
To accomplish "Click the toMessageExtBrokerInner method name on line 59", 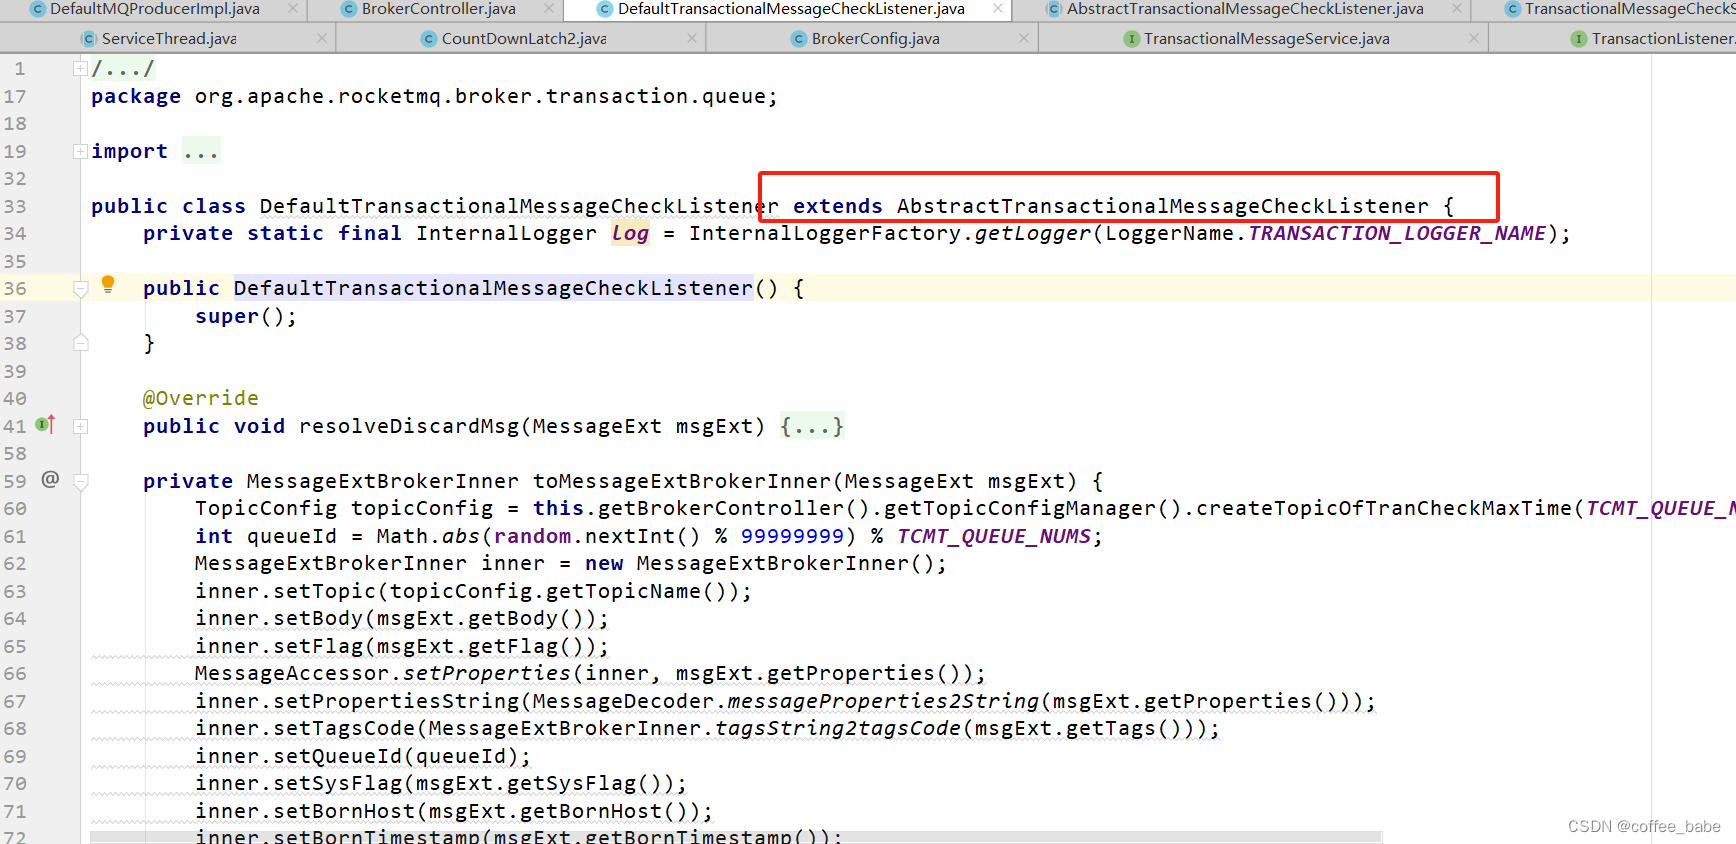I will [x=682, y=481].
